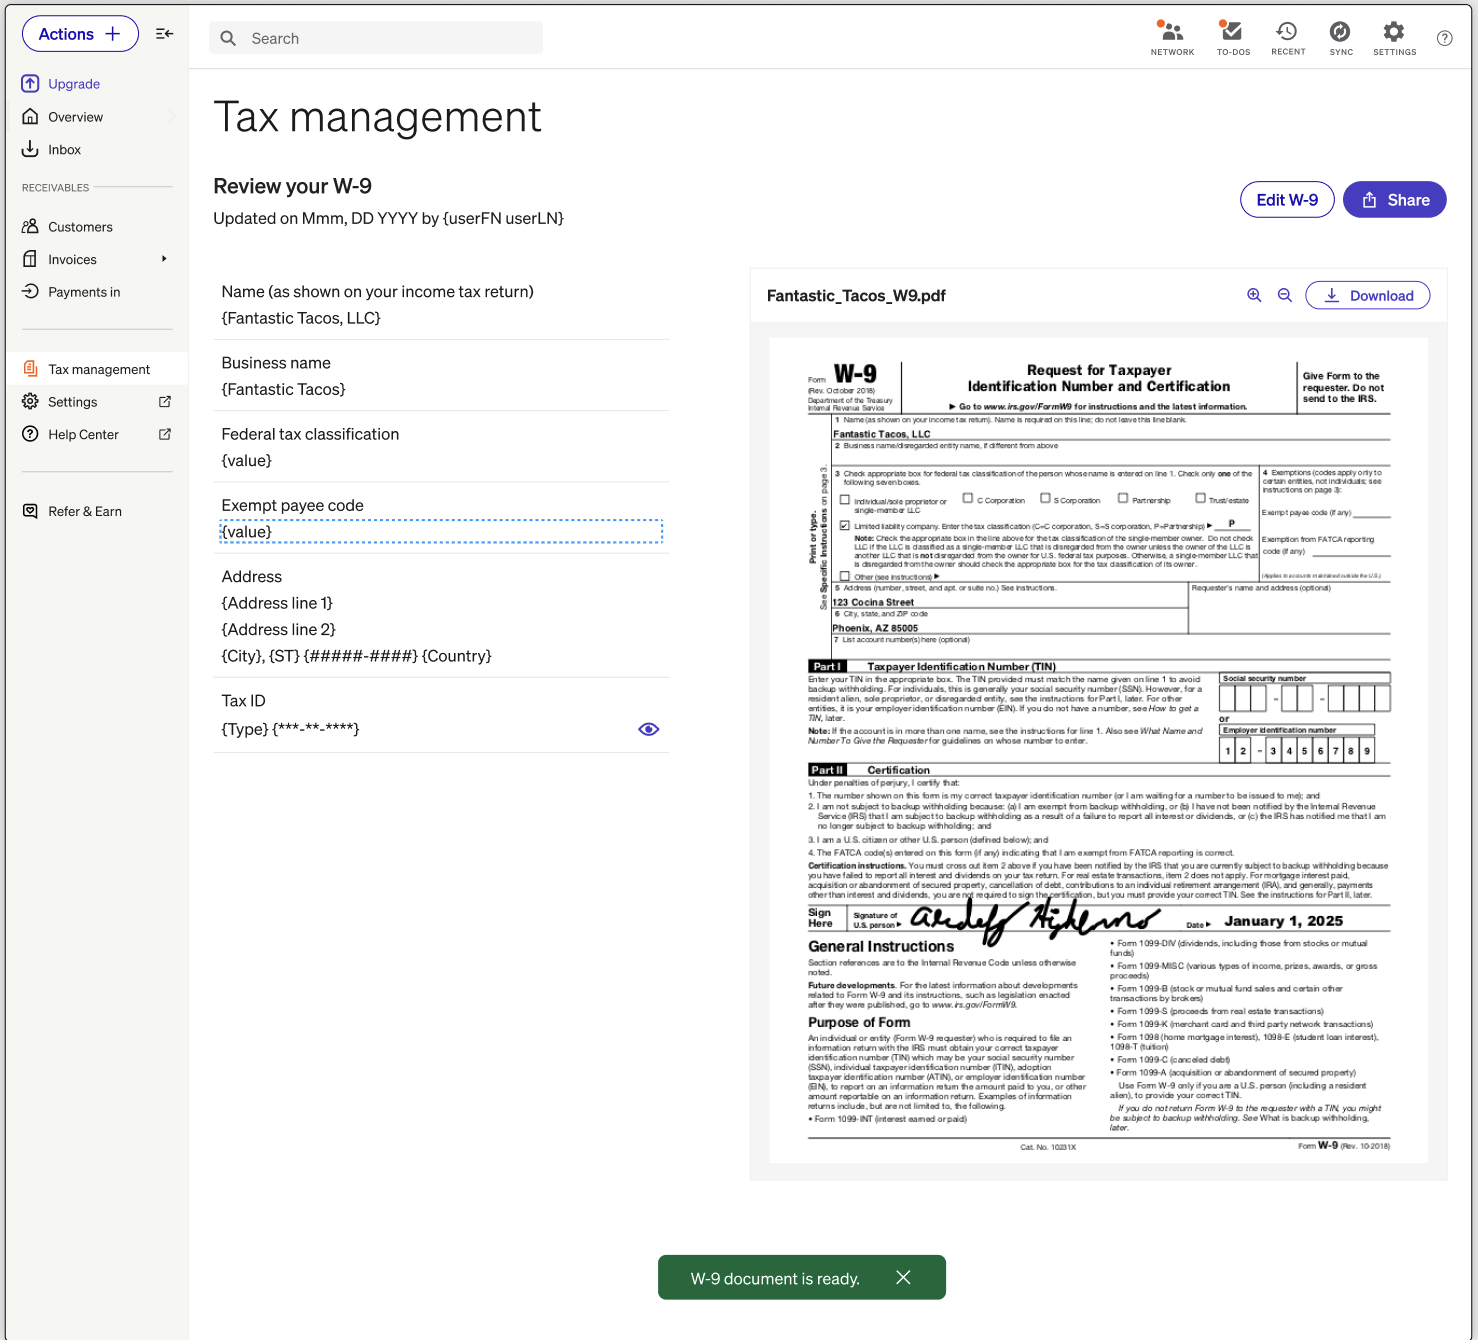Open the Sync panel

point(1341,38)
